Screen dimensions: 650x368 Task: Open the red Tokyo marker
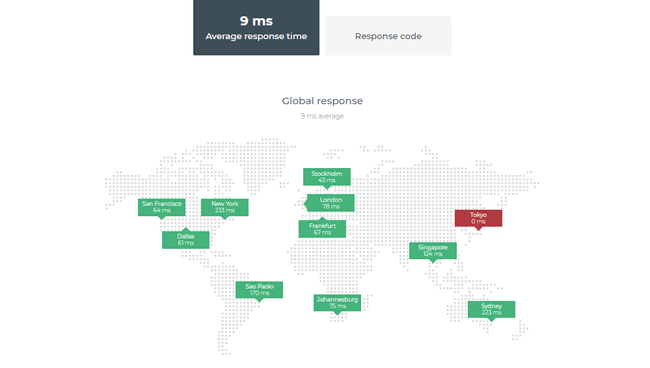[478, 218]
